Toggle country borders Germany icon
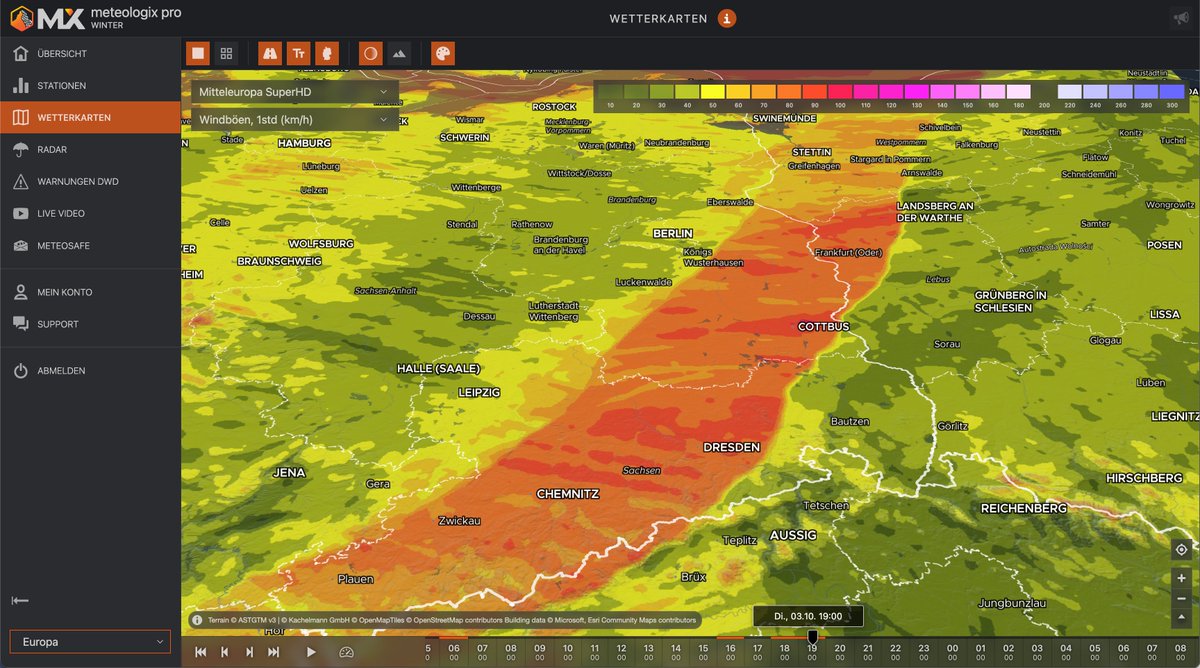 (326, 54)
